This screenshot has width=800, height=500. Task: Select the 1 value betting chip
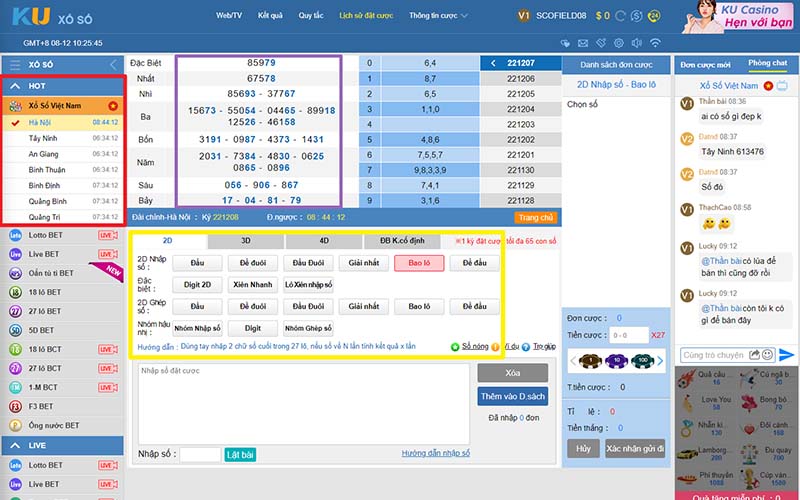click(590, 361)
